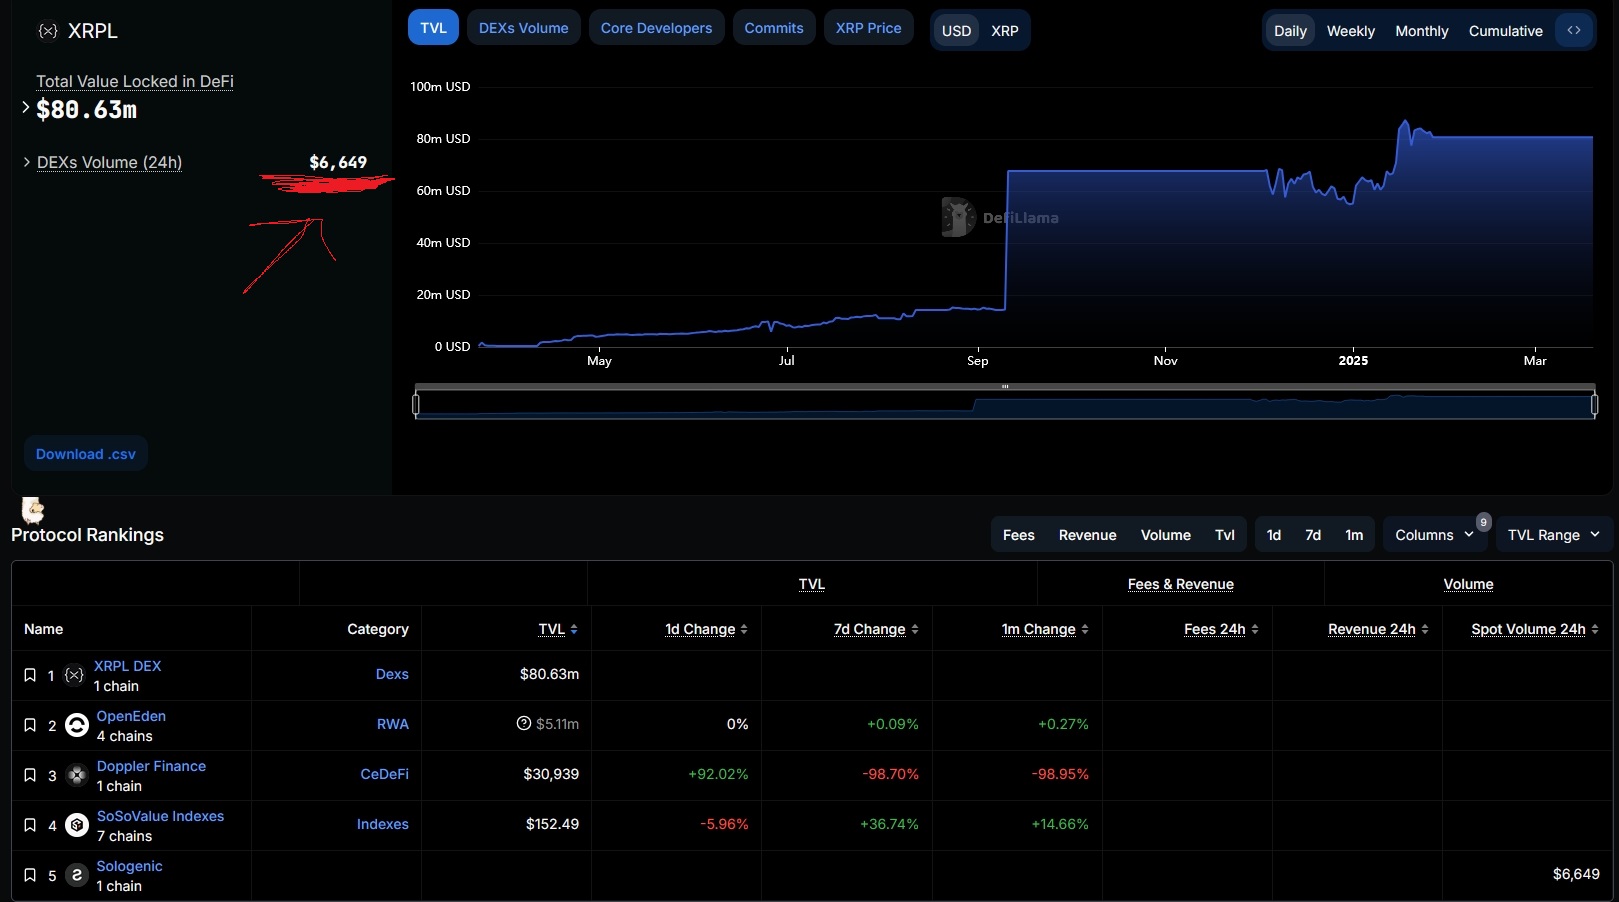Download the .csv data
This screenshot has width=1619, height=902.
pos(86,454)
